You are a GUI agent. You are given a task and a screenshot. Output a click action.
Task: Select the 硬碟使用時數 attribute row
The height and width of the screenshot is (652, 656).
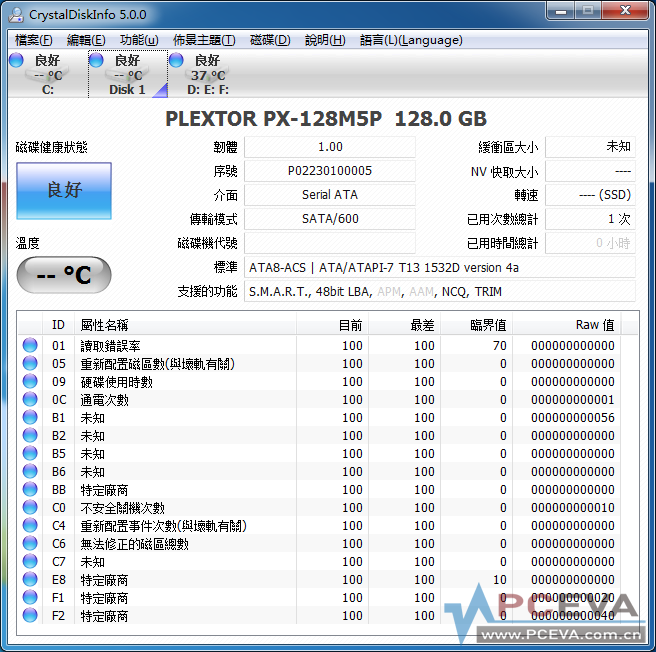[x=319, y=381]
